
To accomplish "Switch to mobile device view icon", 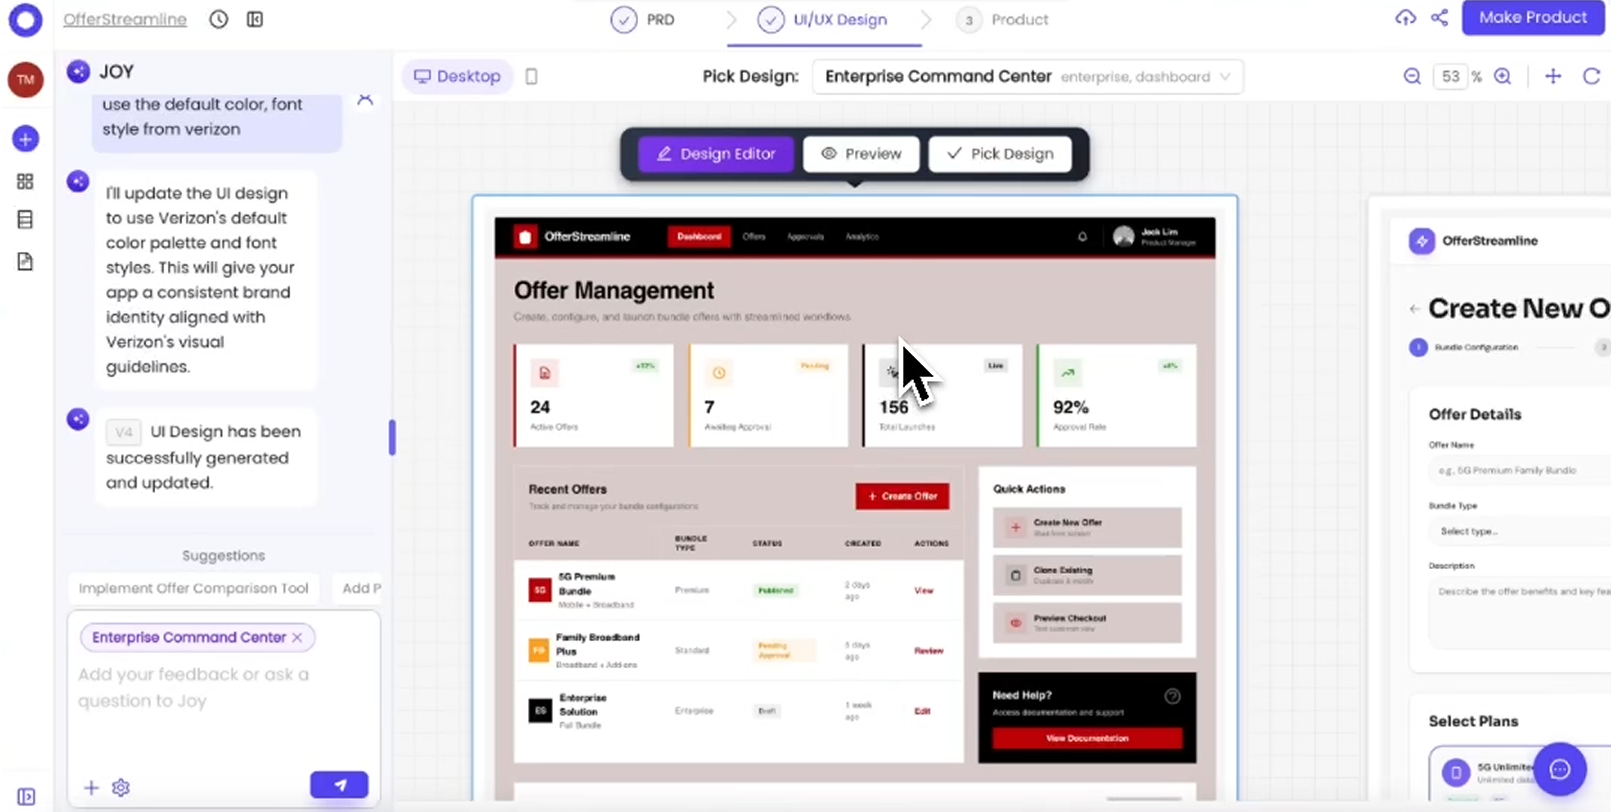I will [x=532, y=76].
